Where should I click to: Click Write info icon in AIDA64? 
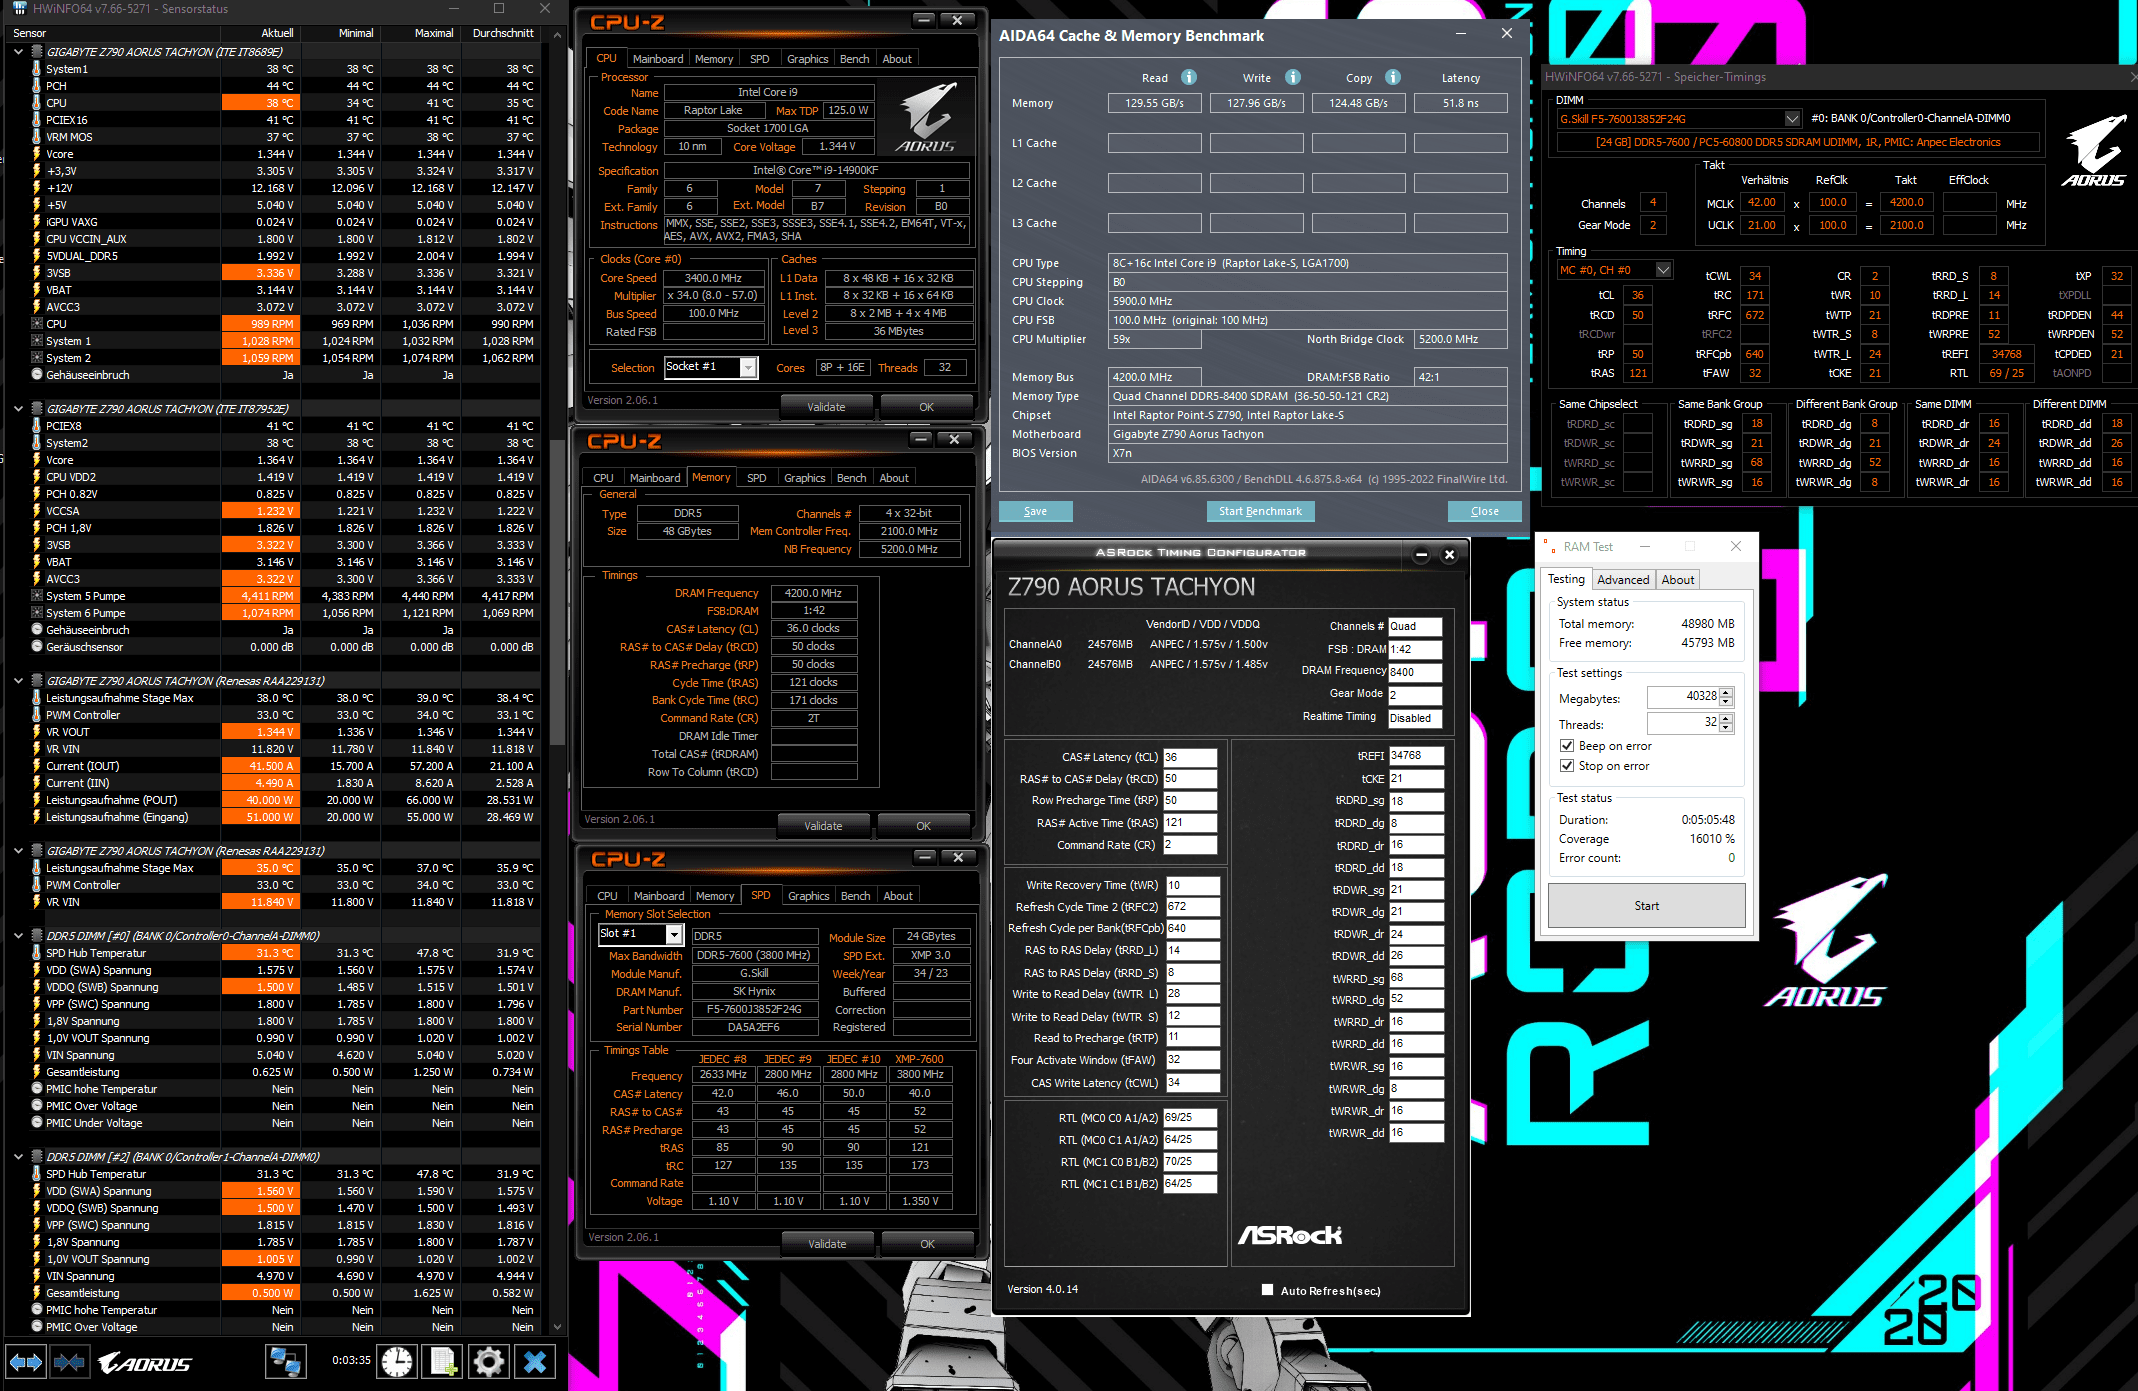click(1293, 77)
